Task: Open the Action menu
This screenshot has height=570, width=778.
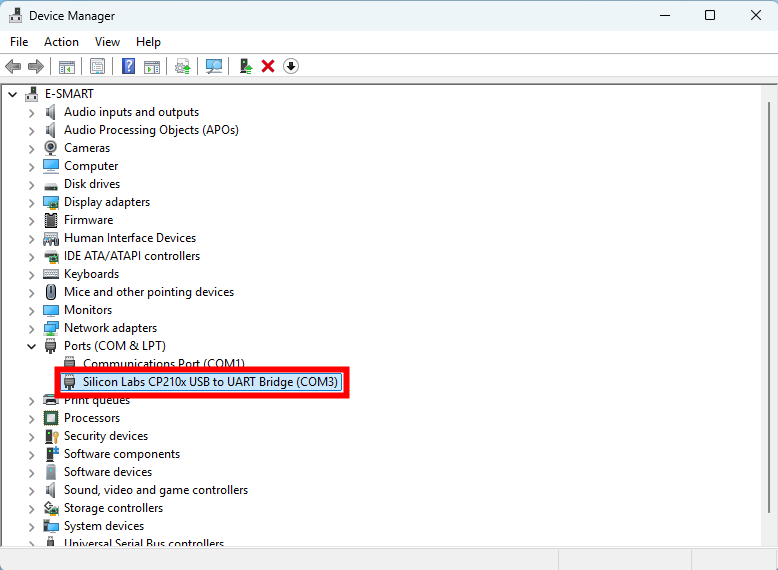Action: click(61, 42)
